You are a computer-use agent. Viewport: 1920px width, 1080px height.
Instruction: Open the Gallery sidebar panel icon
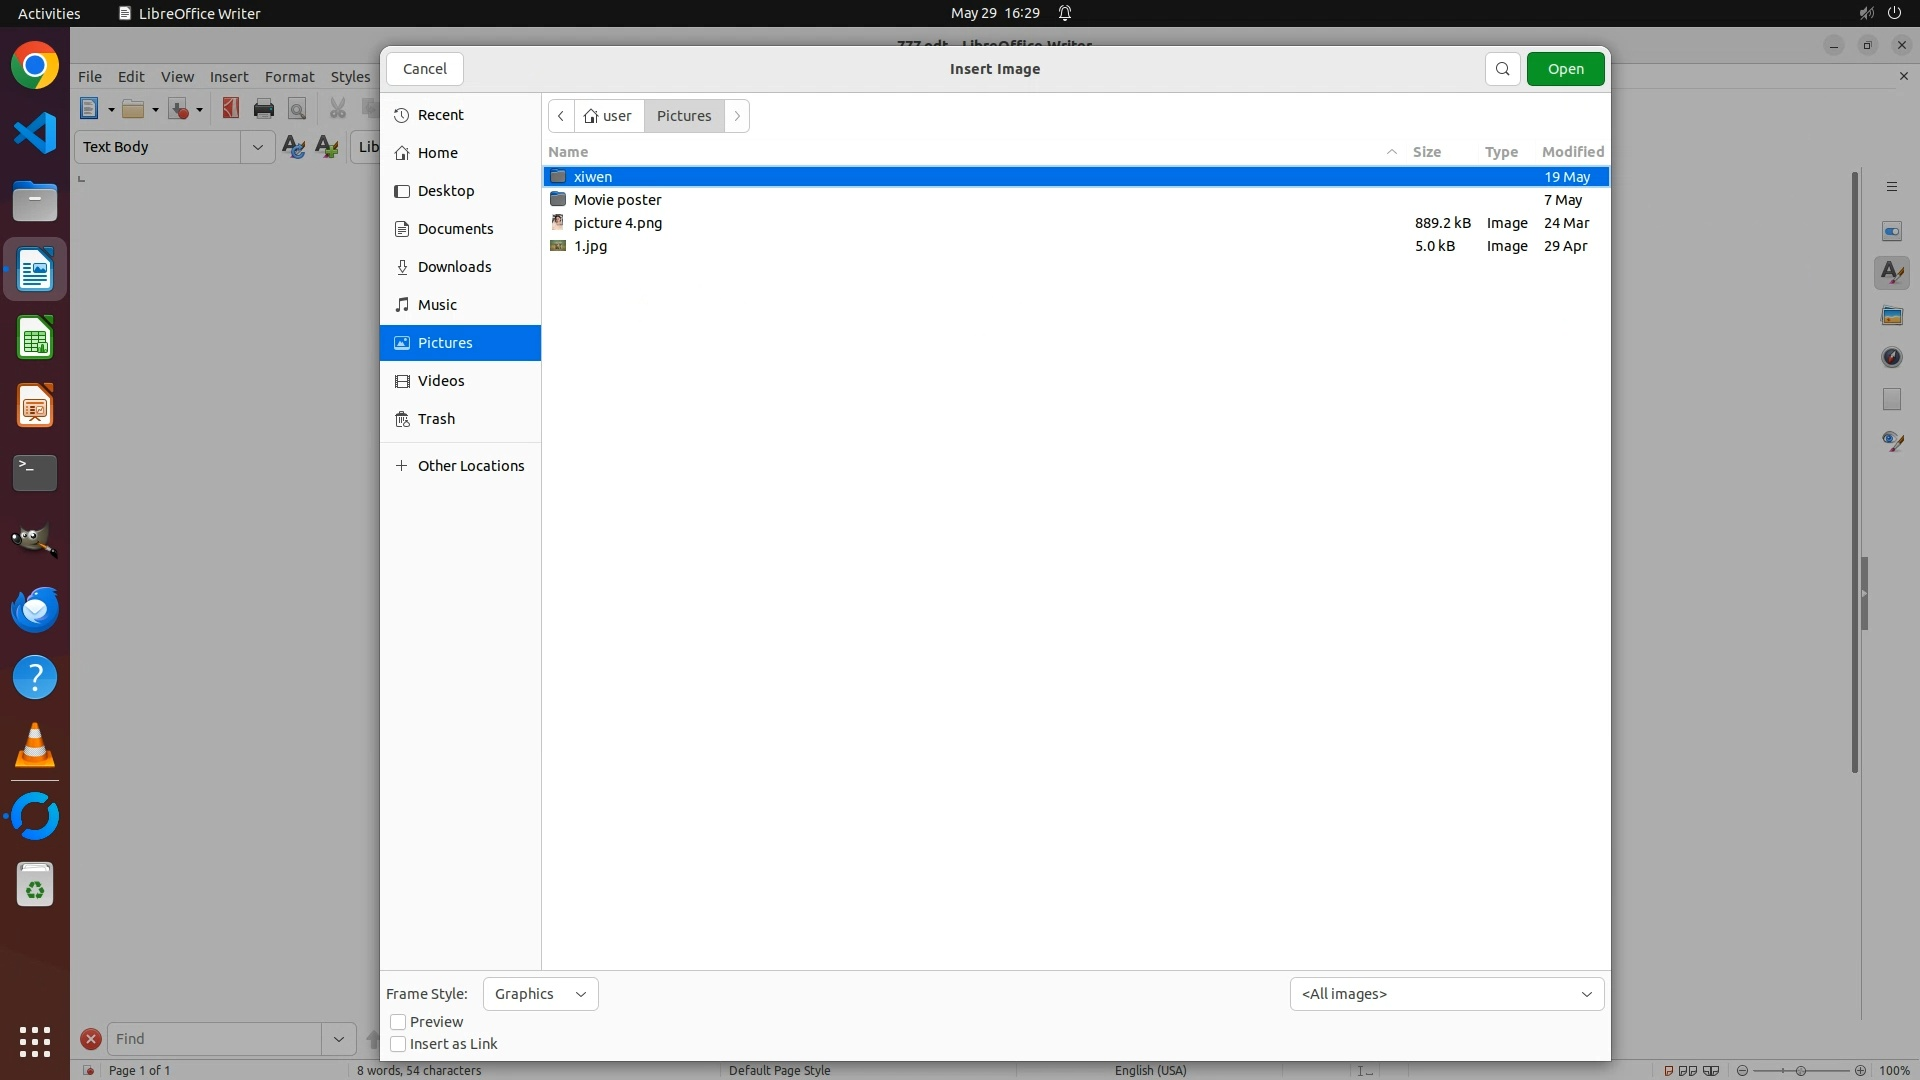[1891, 316]
